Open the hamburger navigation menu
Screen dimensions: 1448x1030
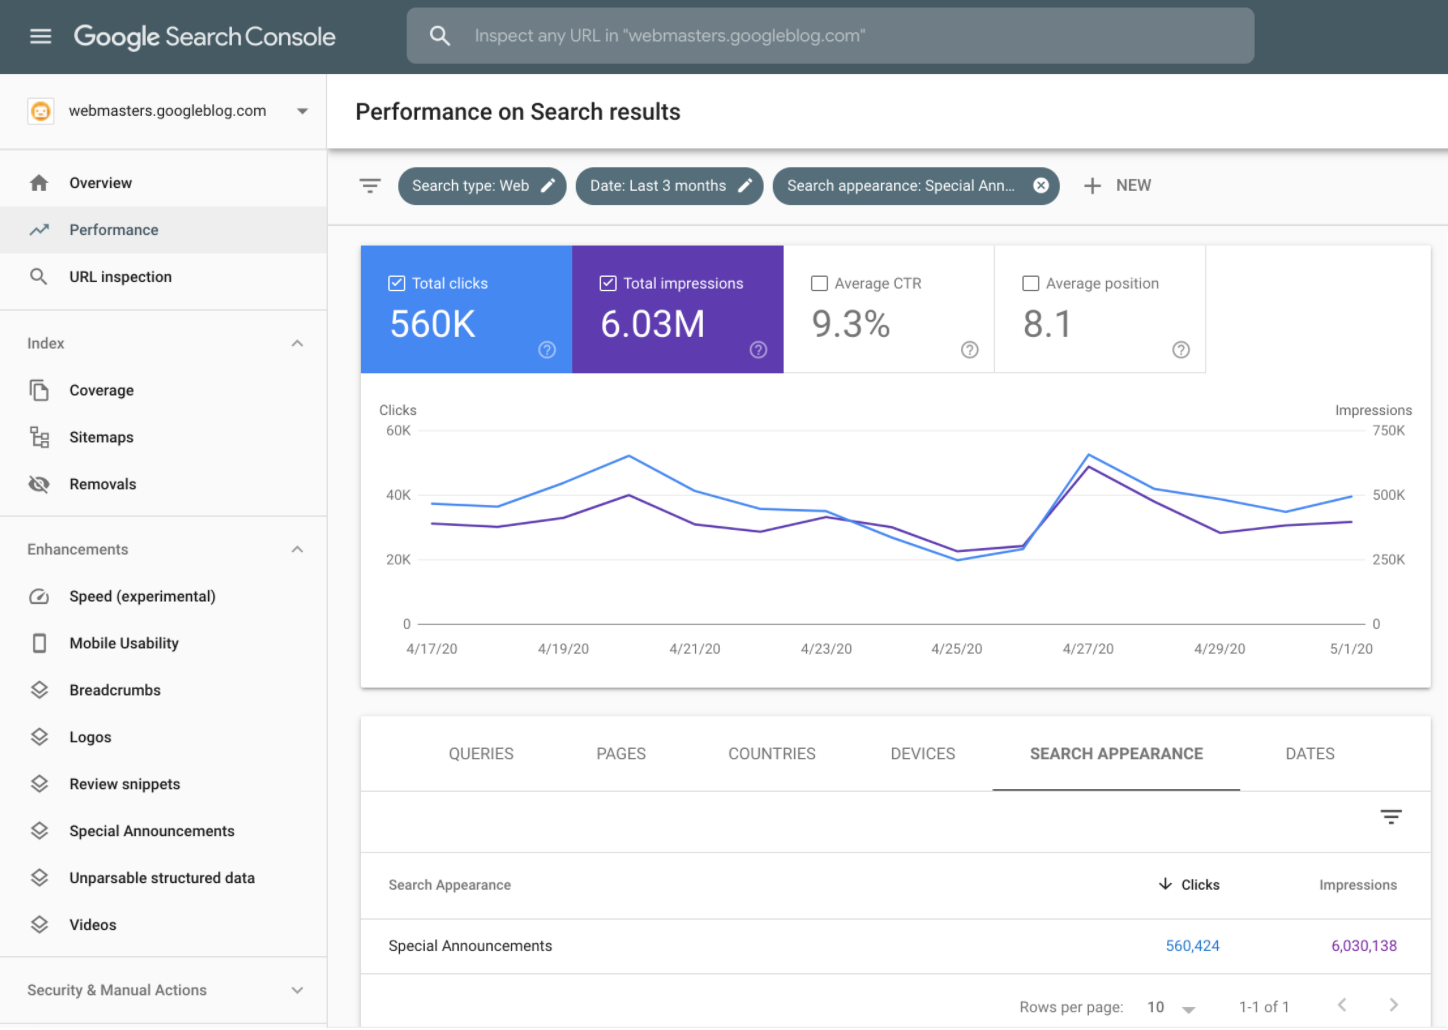click(x=40, y=35)
